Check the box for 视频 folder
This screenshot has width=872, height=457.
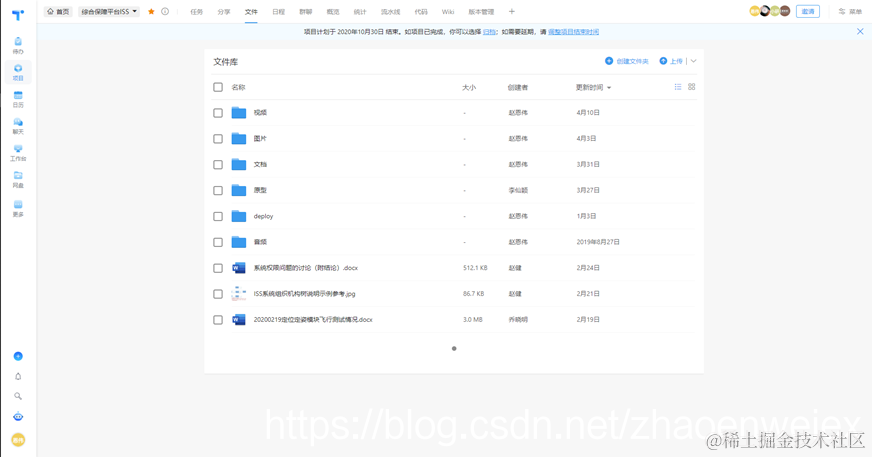tap(218, 113)
